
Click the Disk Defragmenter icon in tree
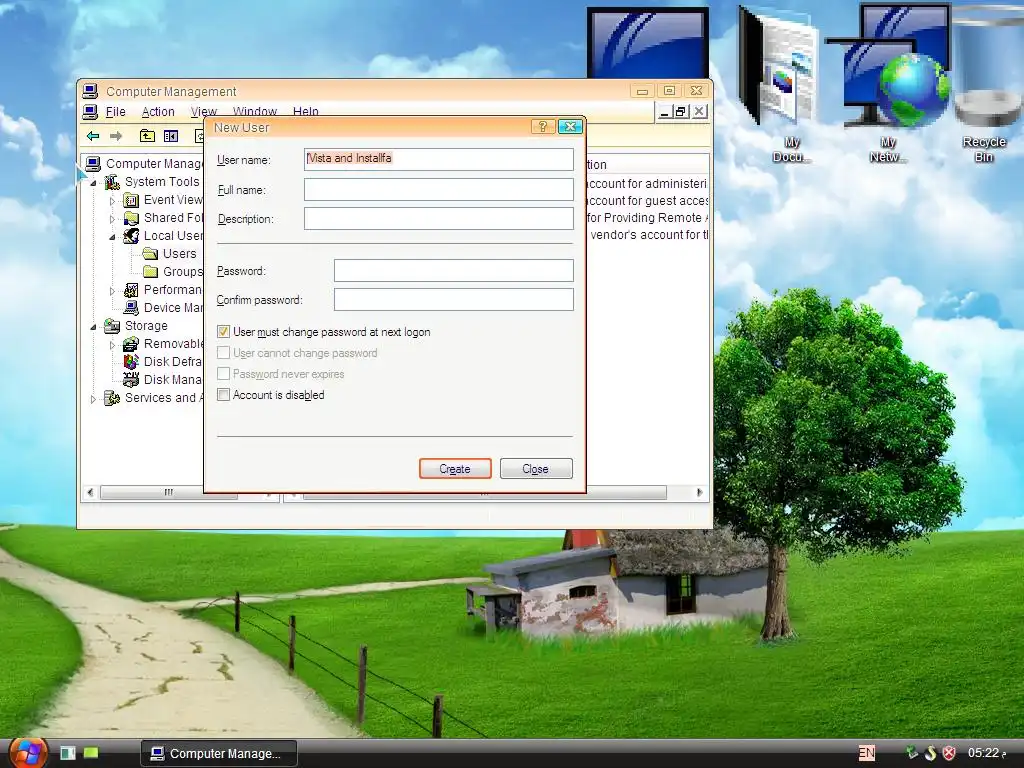[131, 361]
